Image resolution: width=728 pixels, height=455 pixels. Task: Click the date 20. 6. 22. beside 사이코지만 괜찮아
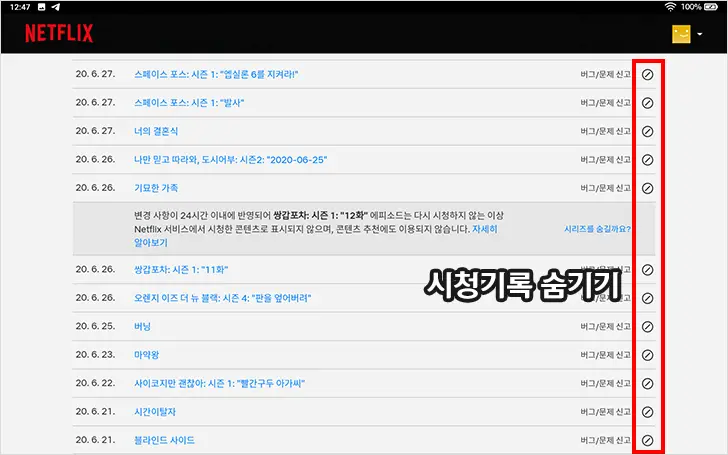coord(95,383)
